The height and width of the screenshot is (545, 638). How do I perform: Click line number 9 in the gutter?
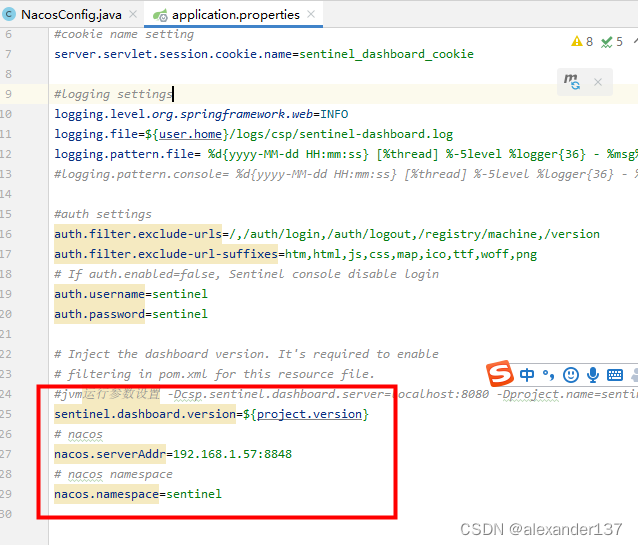tap(9, 94)
